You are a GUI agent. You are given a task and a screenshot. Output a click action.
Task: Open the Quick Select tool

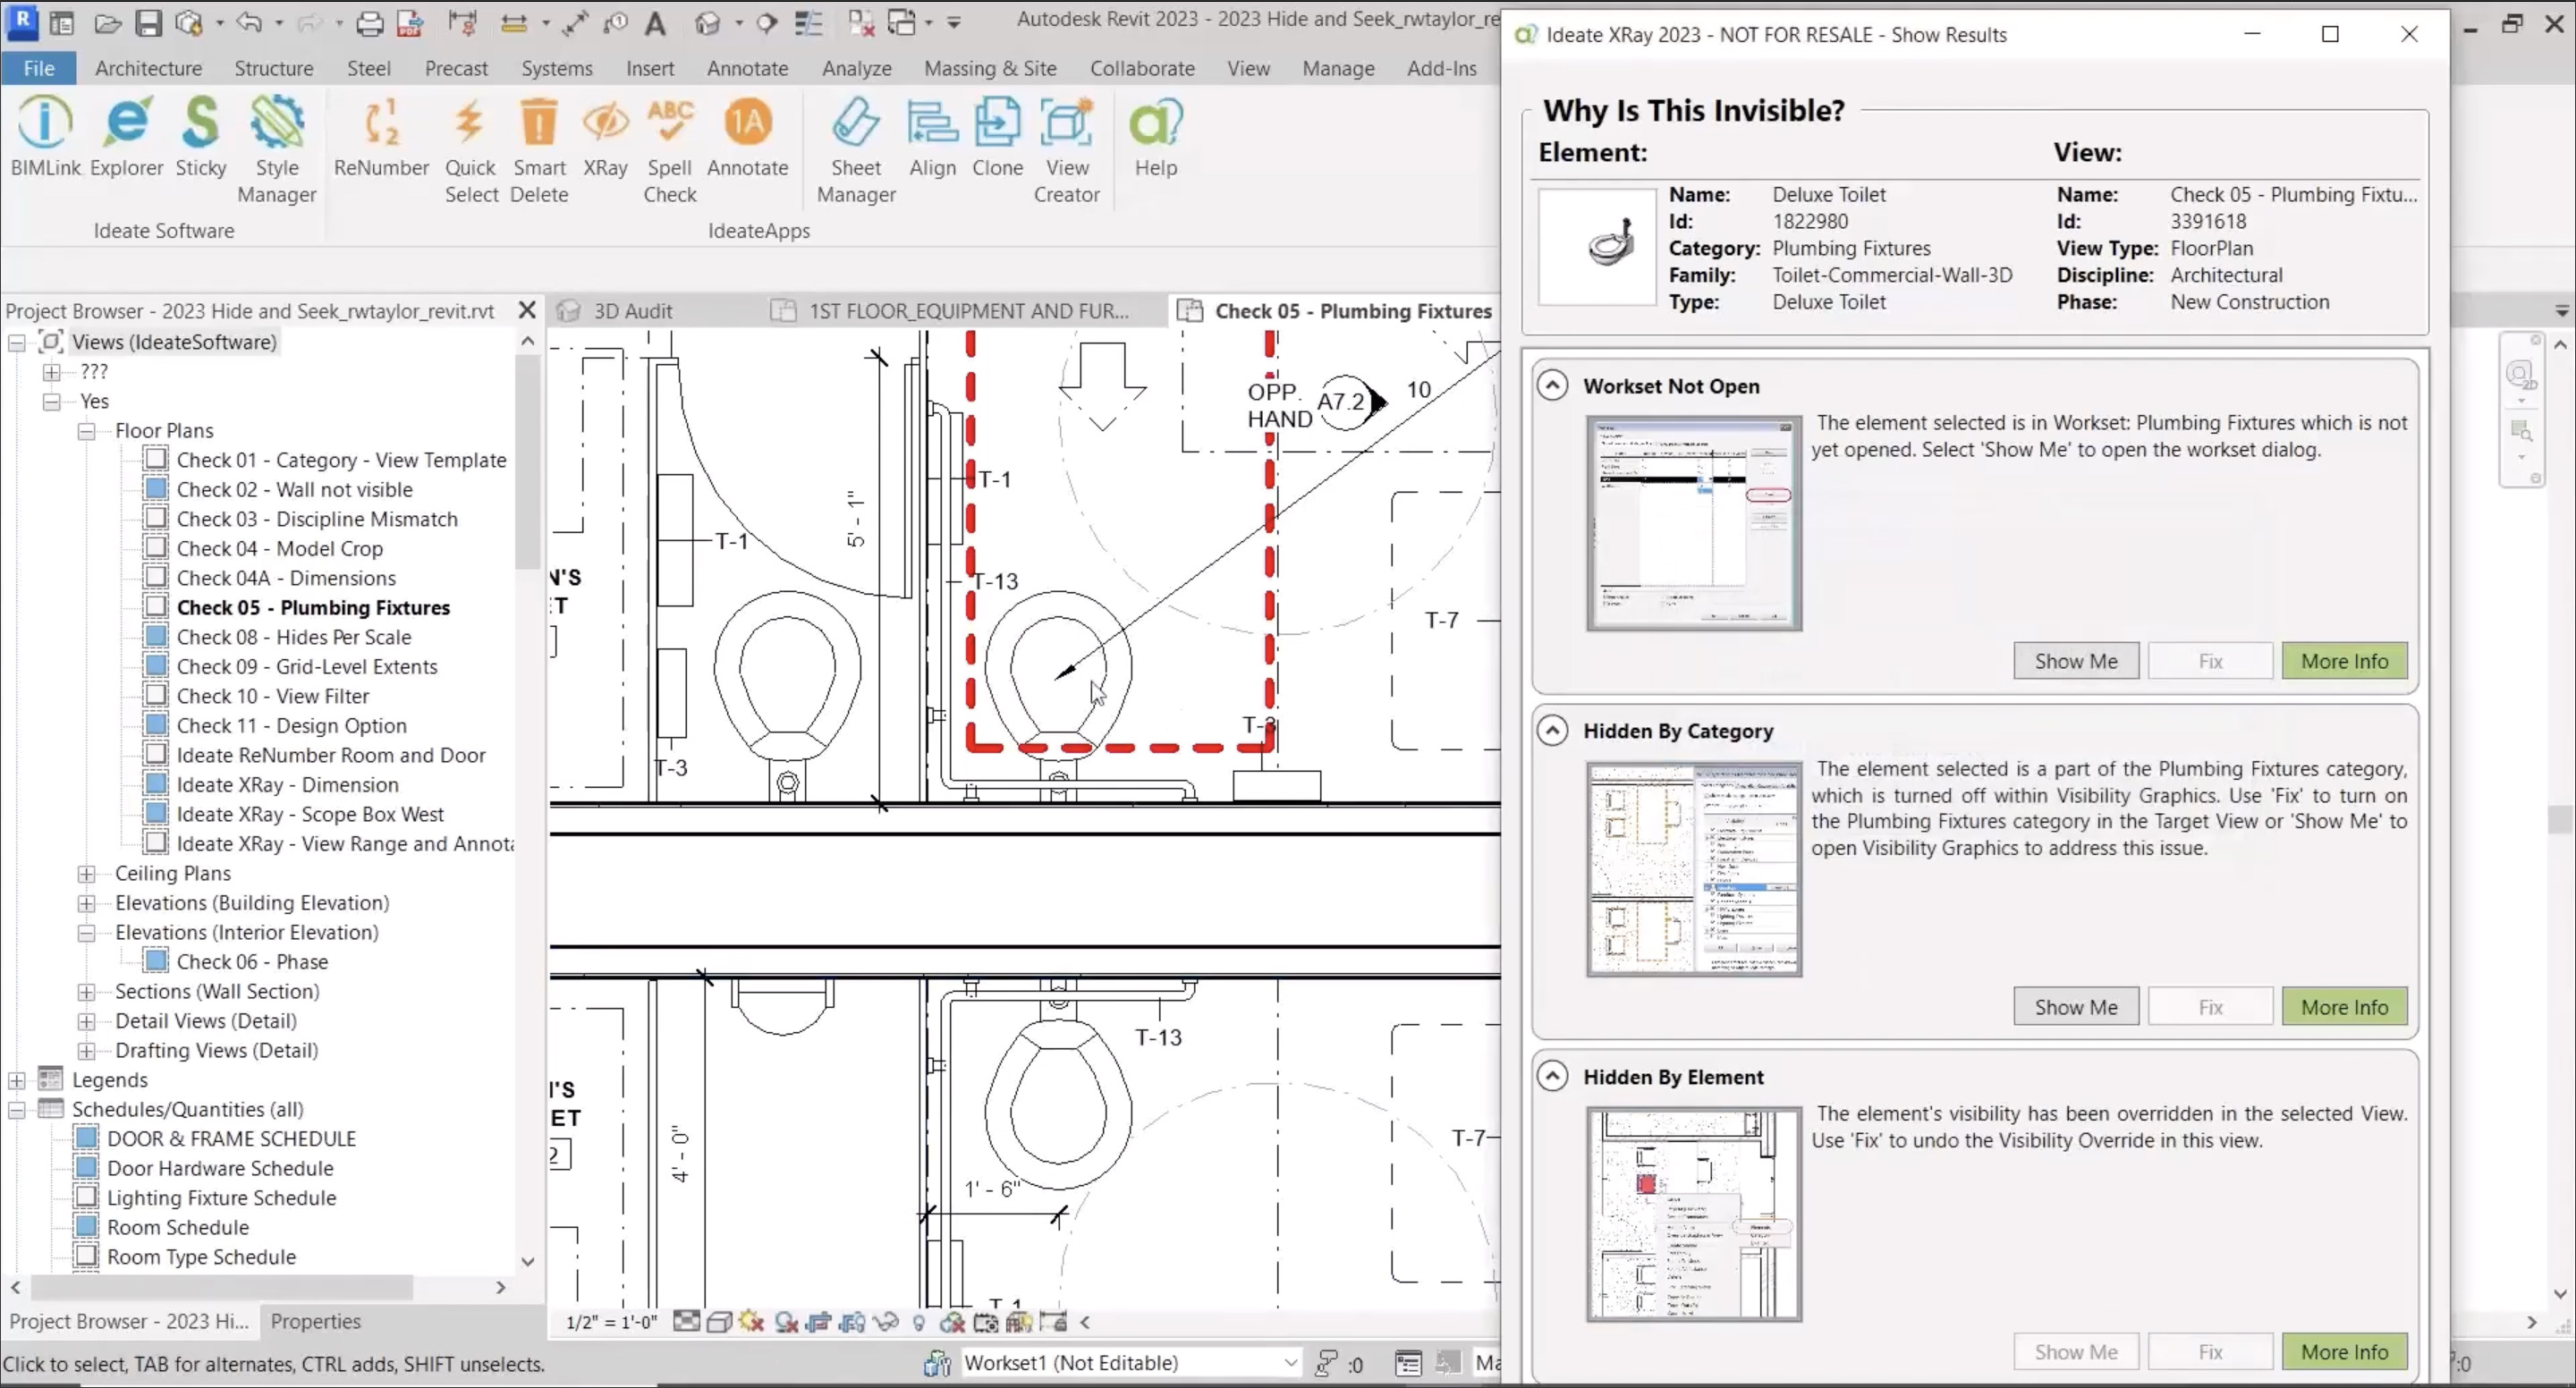(x=470, y=150)
